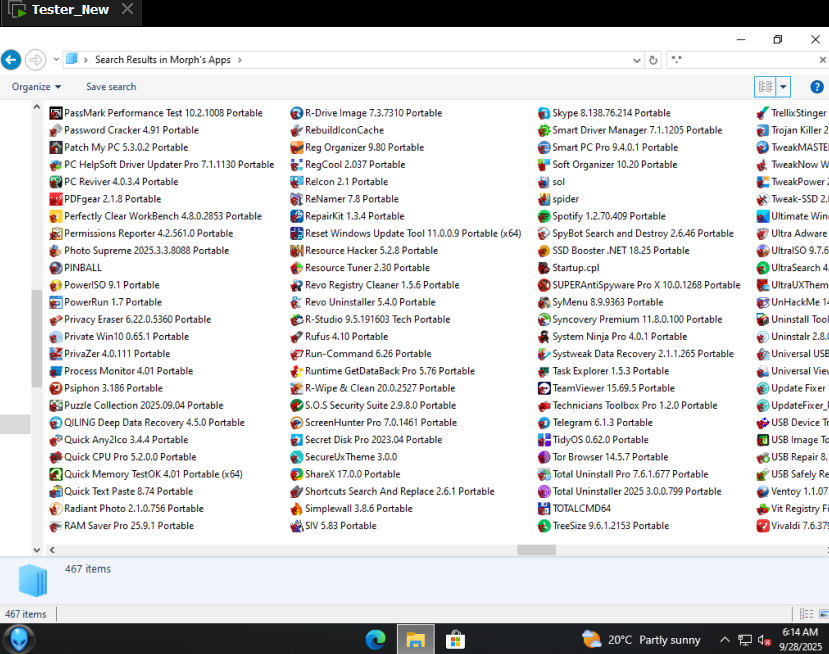Select Privacy Eraser 6.22.0.5360 Portable
The height and width of the screenshot is (654, 829).
(x=130, y=319)
